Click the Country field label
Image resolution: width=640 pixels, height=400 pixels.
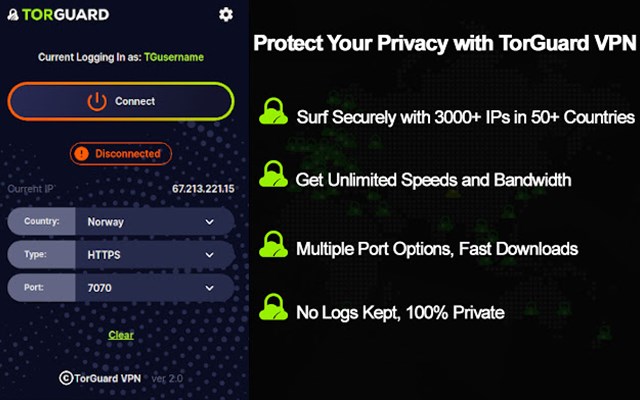pos(41,222)
